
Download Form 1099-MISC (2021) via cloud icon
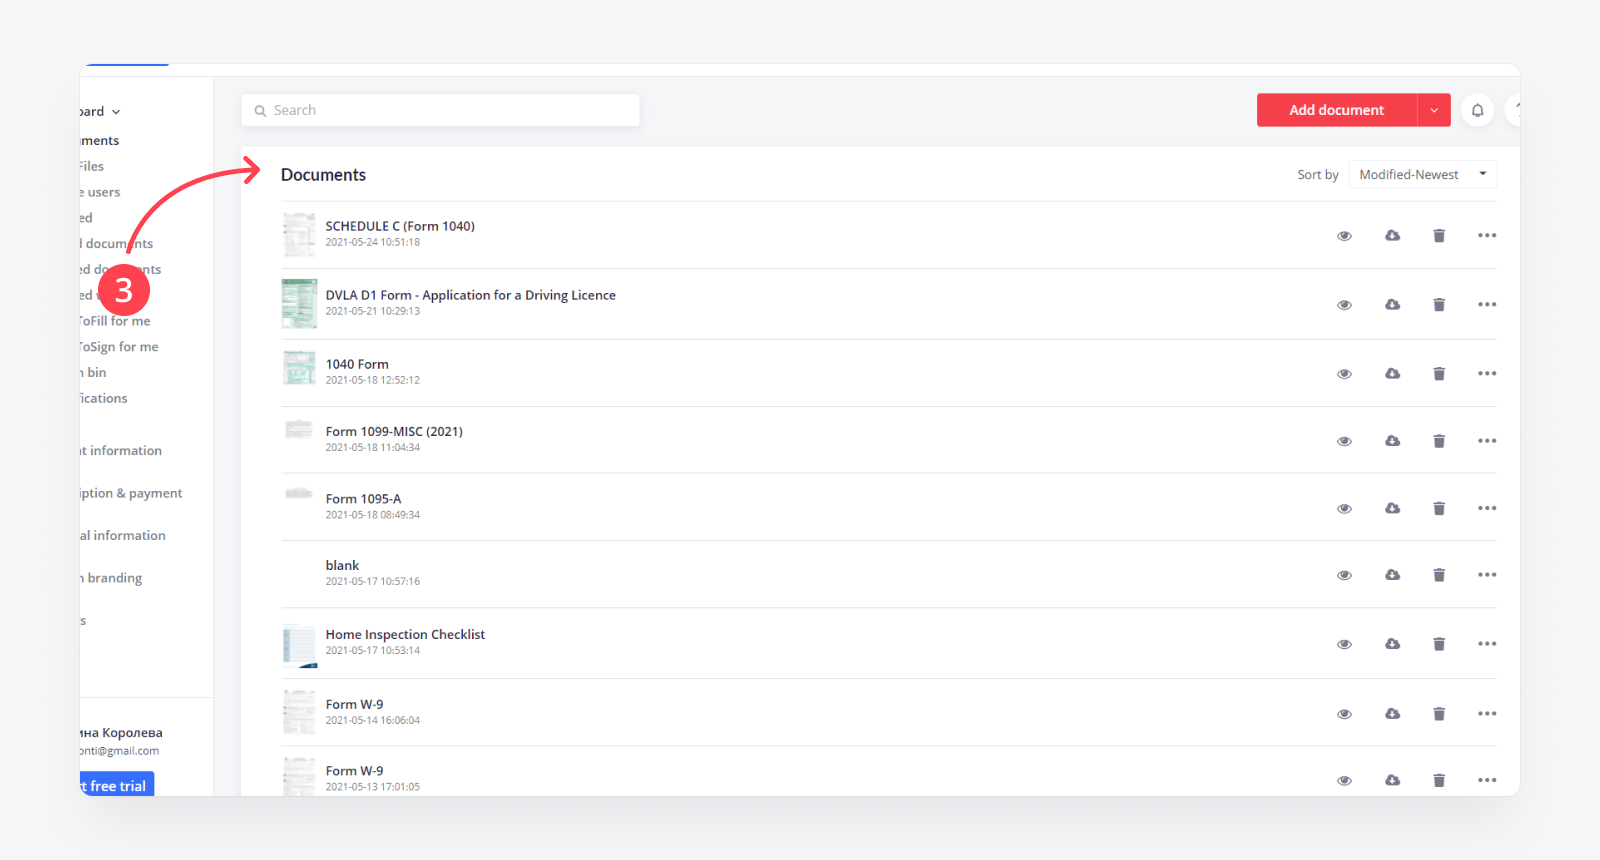1392,440
